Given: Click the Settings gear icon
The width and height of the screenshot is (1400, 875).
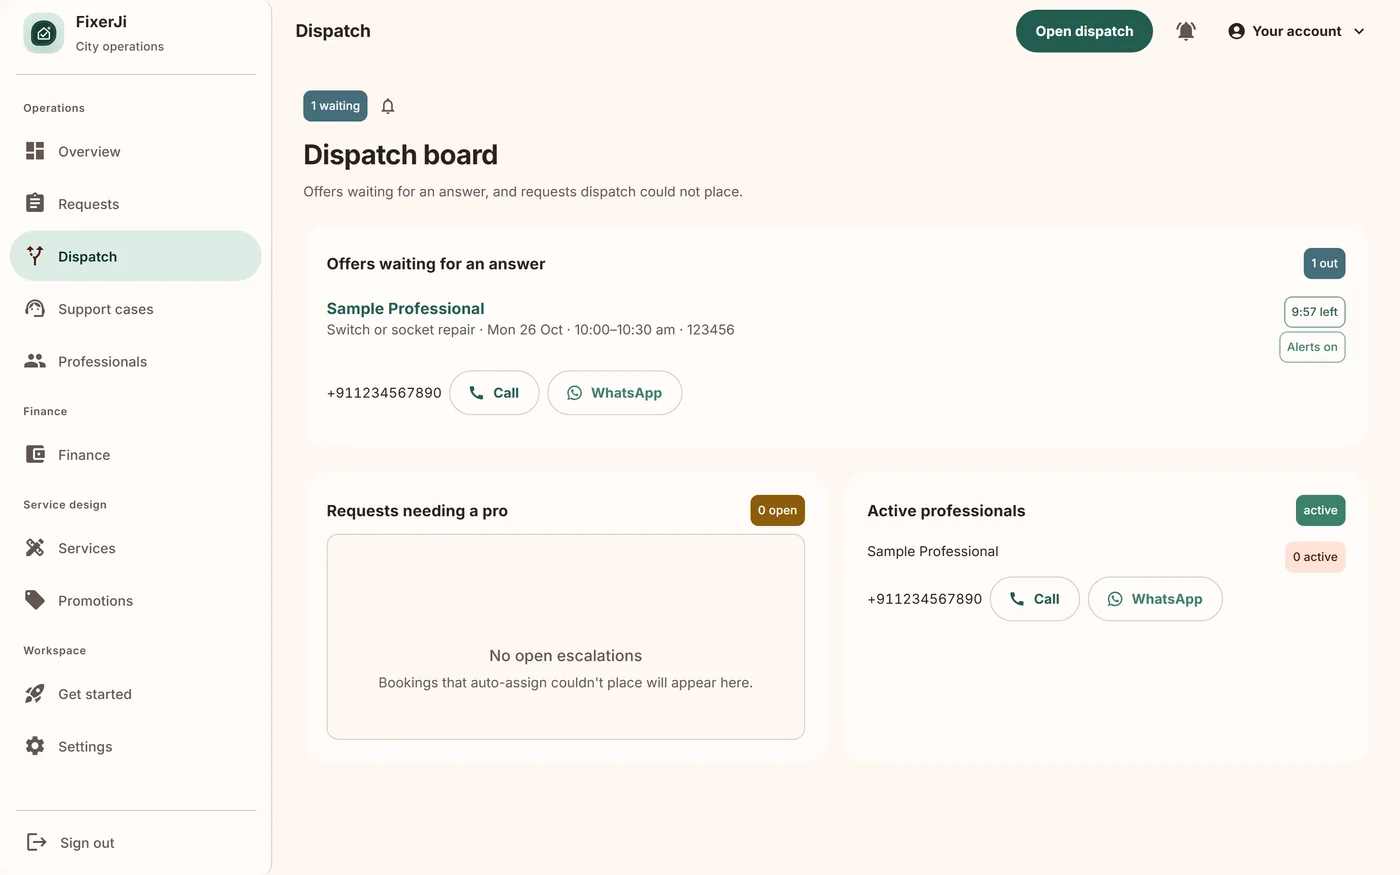Looking at the screenshot, I should pos(35,746).
